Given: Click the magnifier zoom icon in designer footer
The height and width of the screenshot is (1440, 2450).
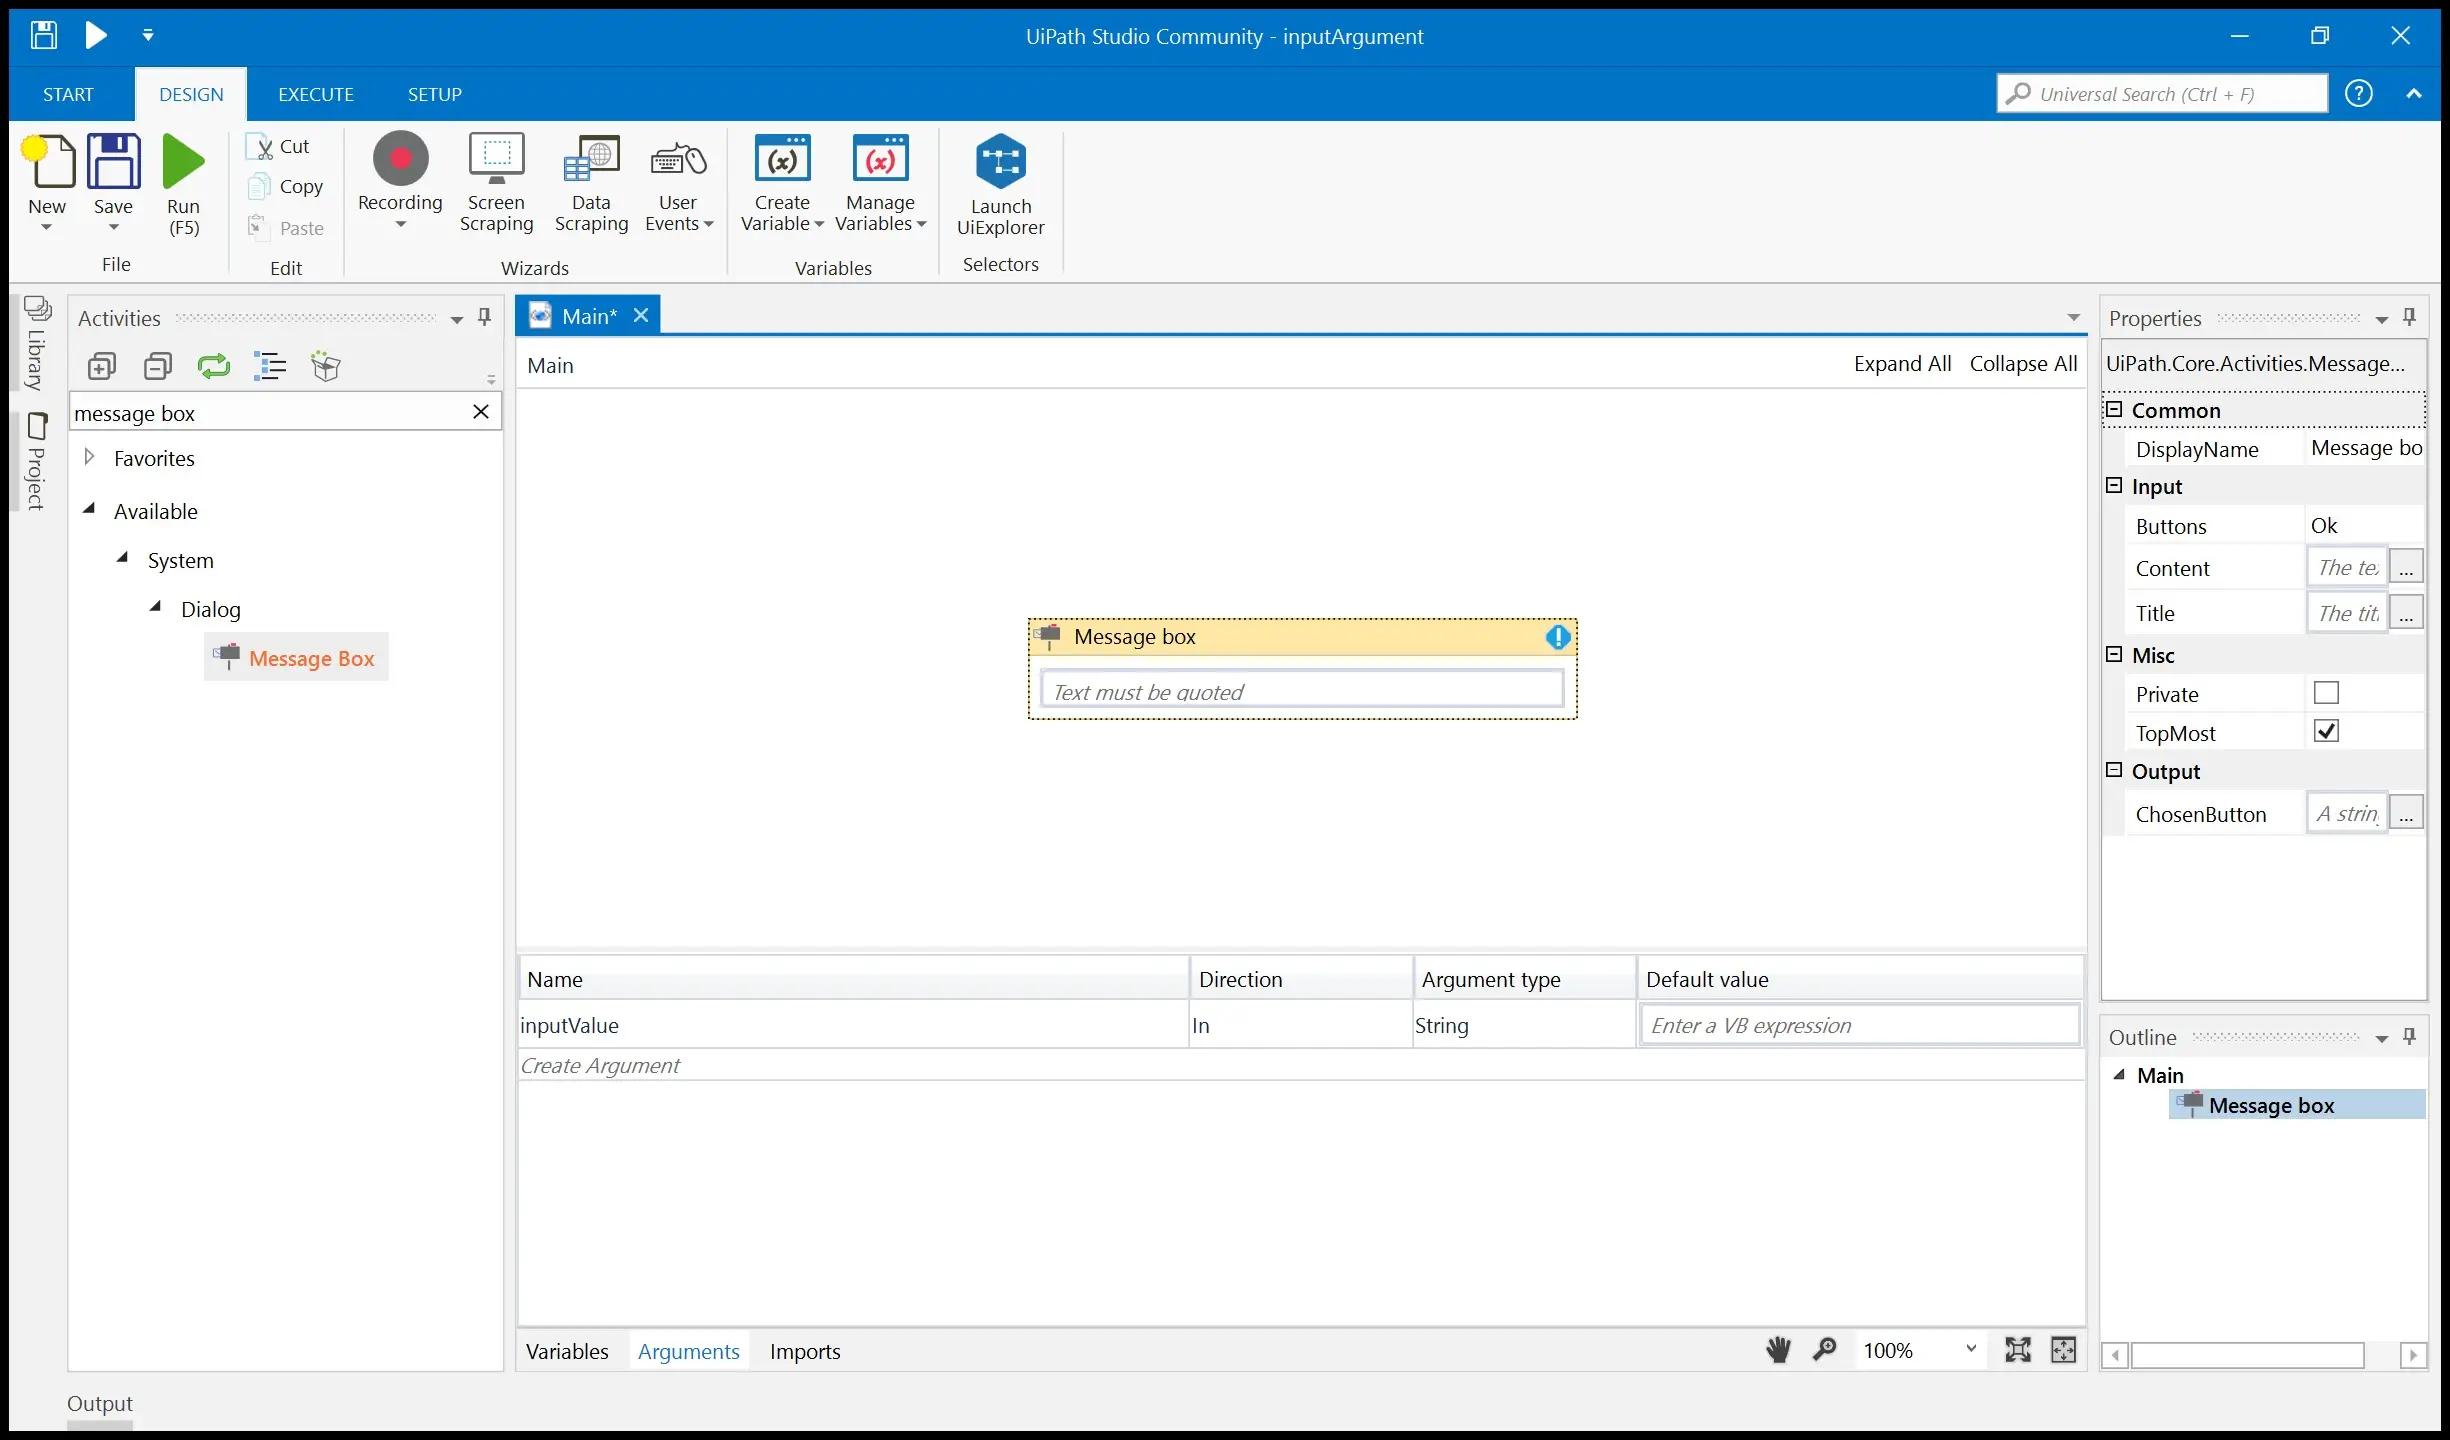Looking at the screenshot, I should click(1825, 1350).
